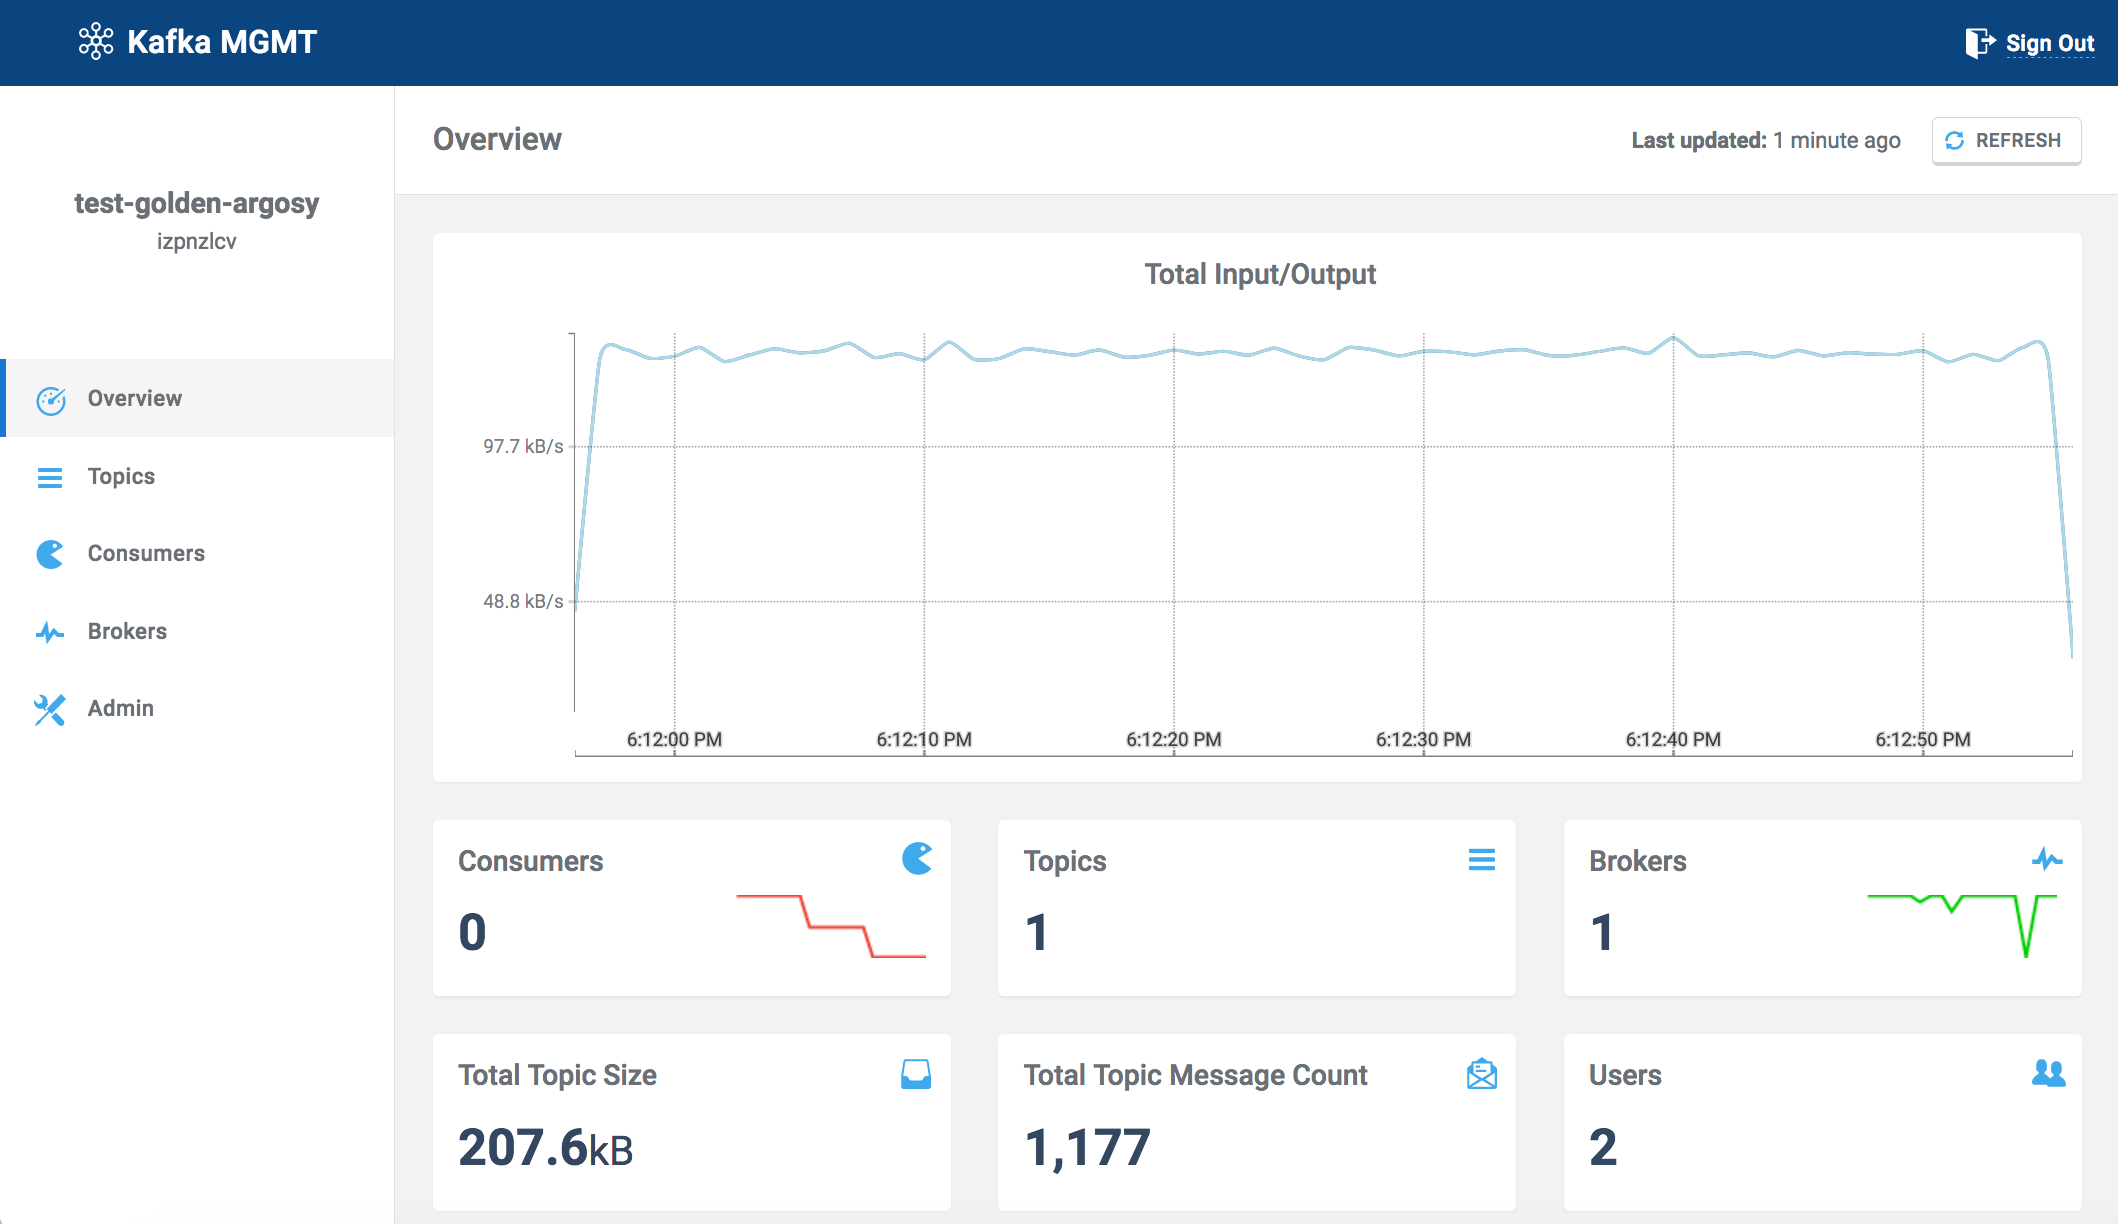Click the pacman icon on Consumers card
The height and width of the screenshot is (1224, 2118).
(917, 858)
